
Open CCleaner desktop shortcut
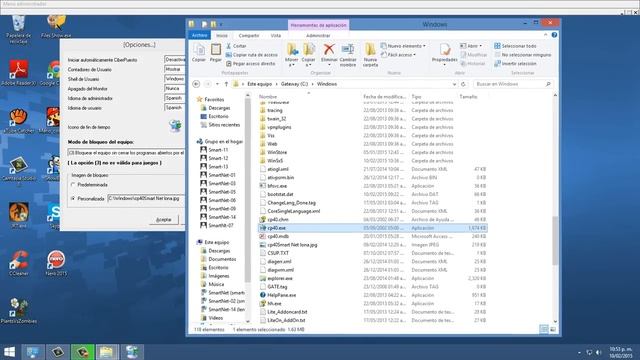pyautogui.click(x=19, y=263)
